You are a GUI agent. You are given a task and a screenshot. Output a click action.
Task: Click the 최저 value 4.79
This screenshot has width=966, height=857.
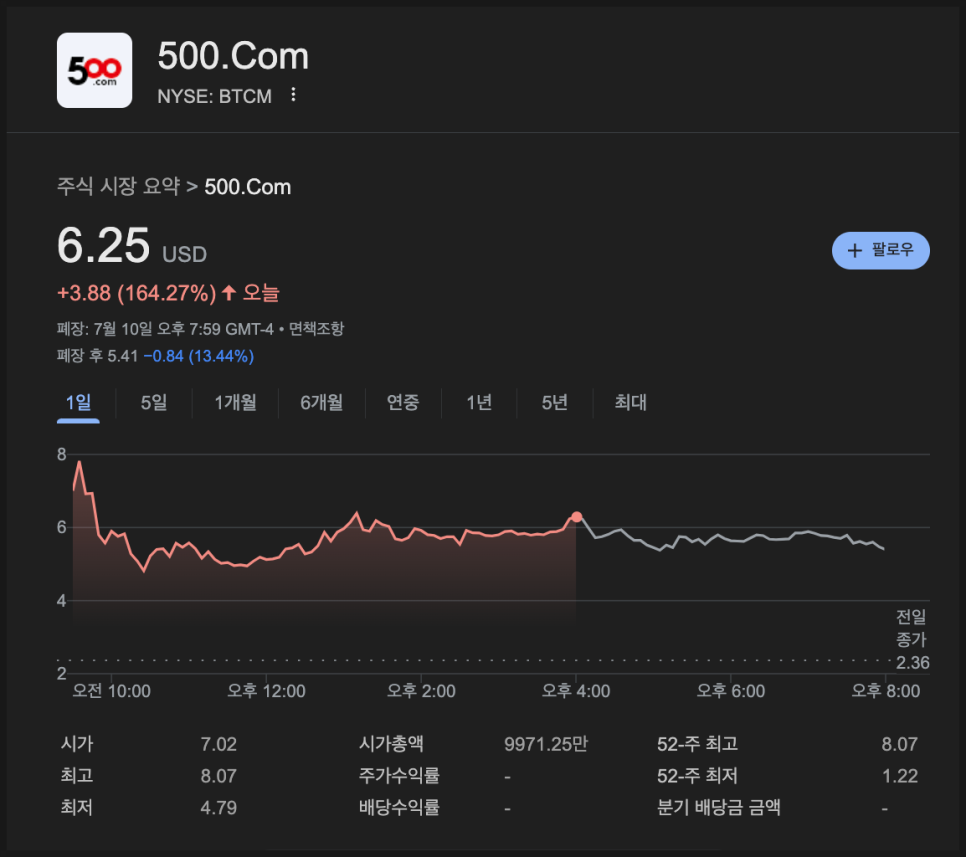pos(219,808)
